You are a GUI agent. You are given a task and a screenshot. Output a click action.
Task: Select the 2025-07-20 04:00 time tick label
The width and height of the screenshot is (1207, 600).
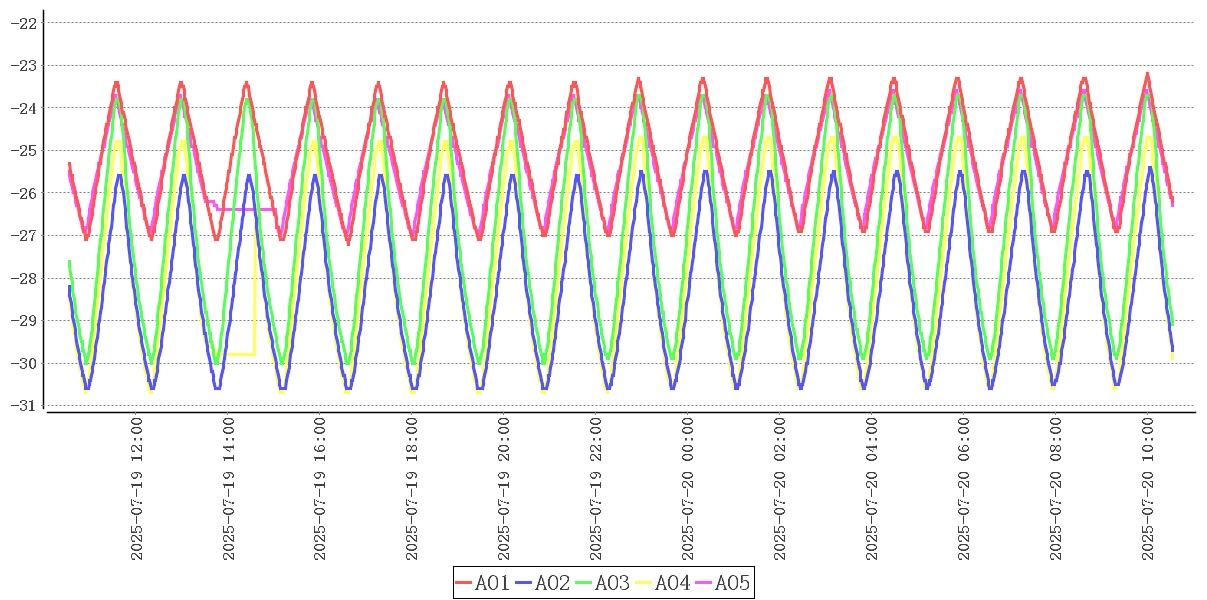coord(871,489)
